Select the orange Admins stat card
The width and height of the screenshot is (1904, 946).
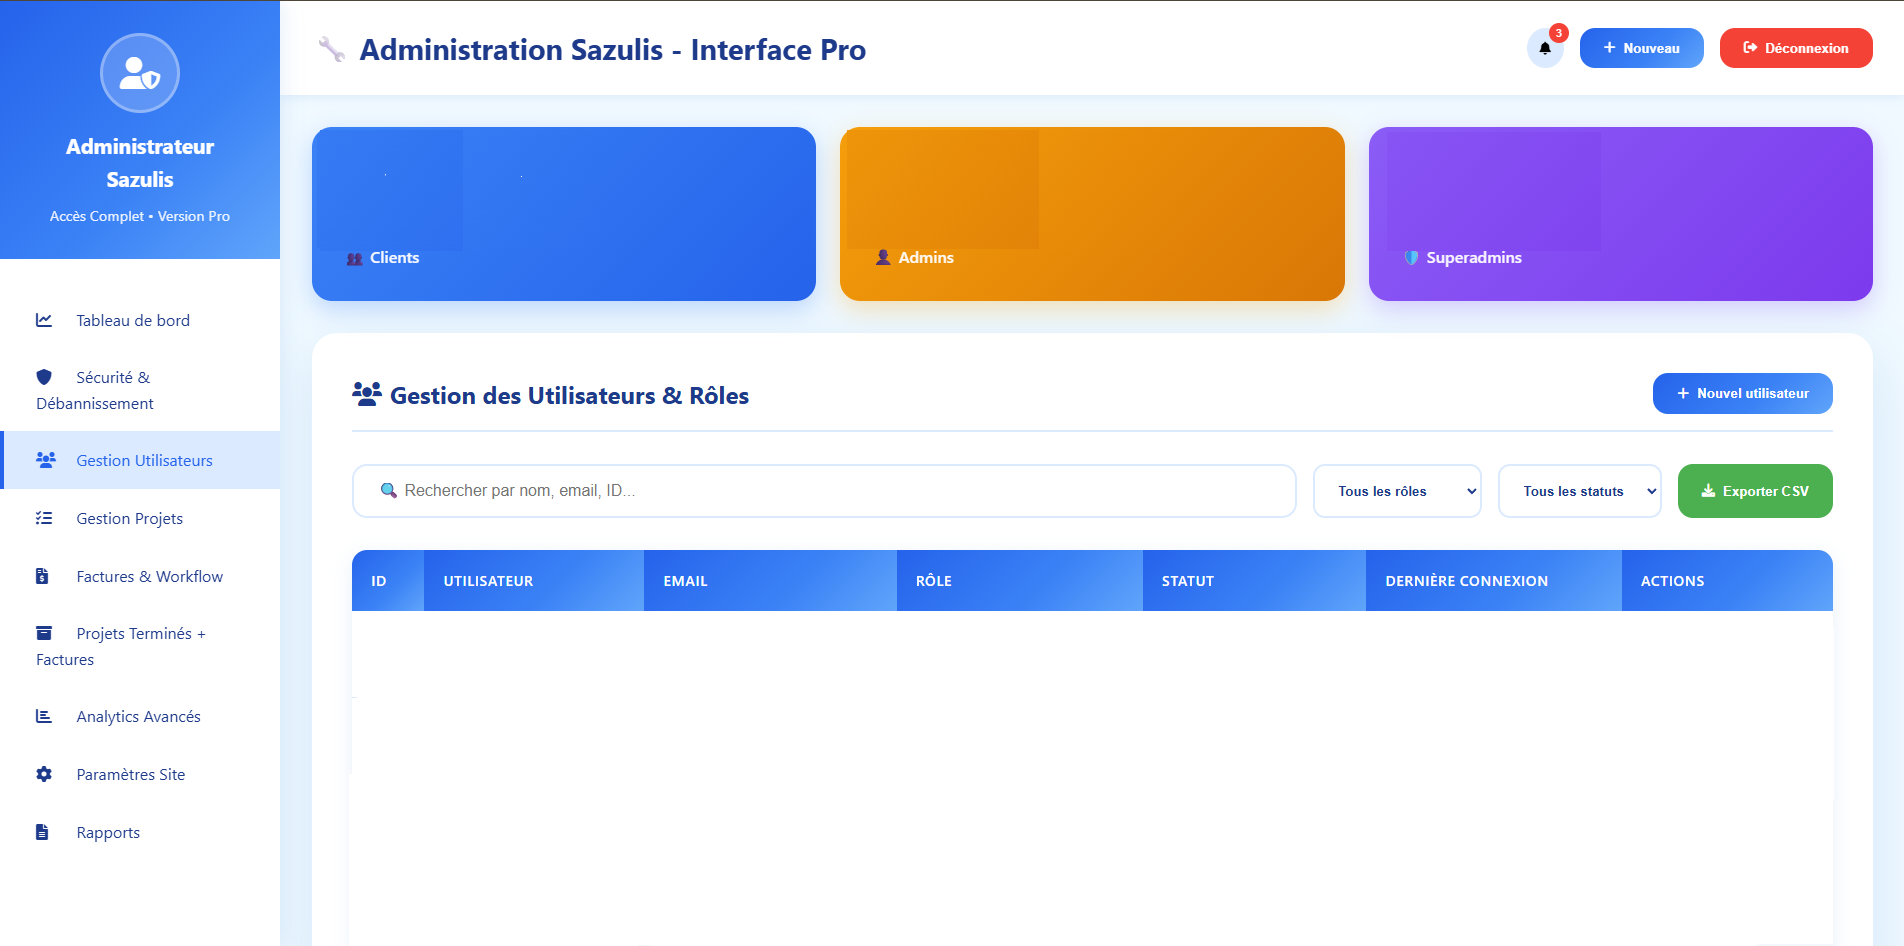[x=1091, y=214]
